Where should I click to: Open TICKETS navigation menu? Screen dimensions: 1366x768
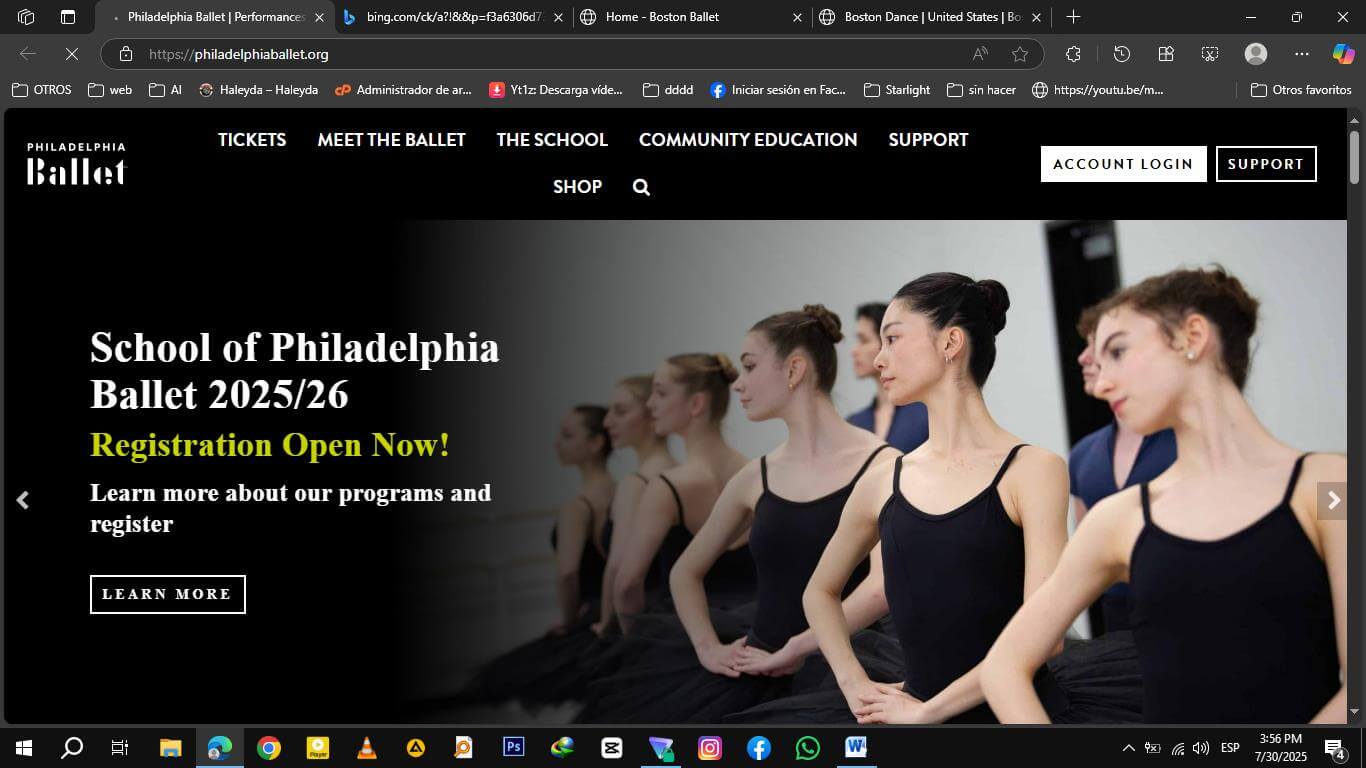(x=252, y=140)
